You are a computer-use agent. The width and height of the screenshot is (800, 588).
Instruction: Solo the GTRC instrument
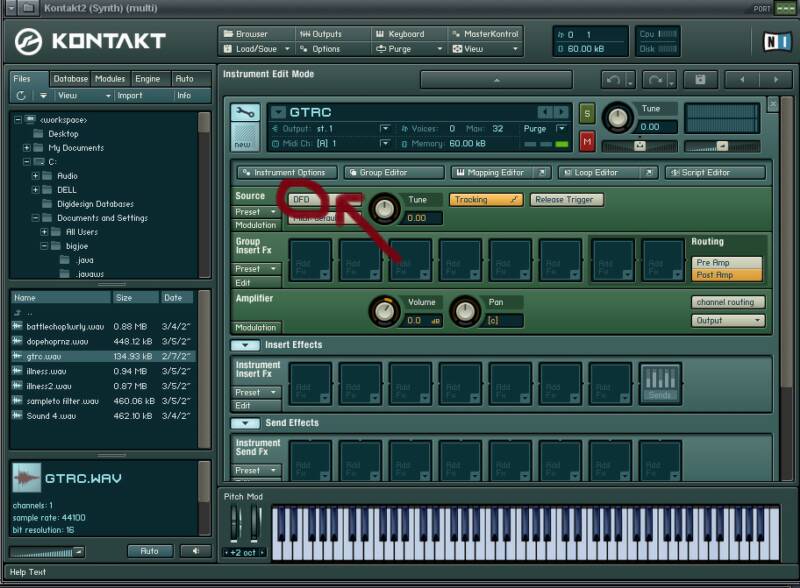587,114
